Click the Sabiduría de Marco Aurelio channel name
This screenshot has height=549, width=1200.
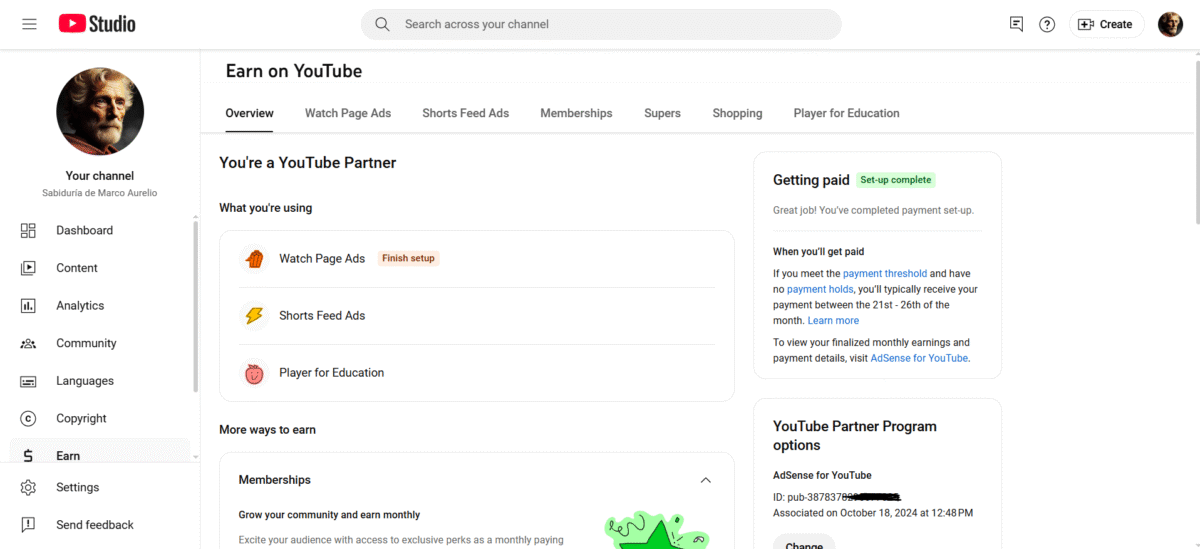[100, 192]
